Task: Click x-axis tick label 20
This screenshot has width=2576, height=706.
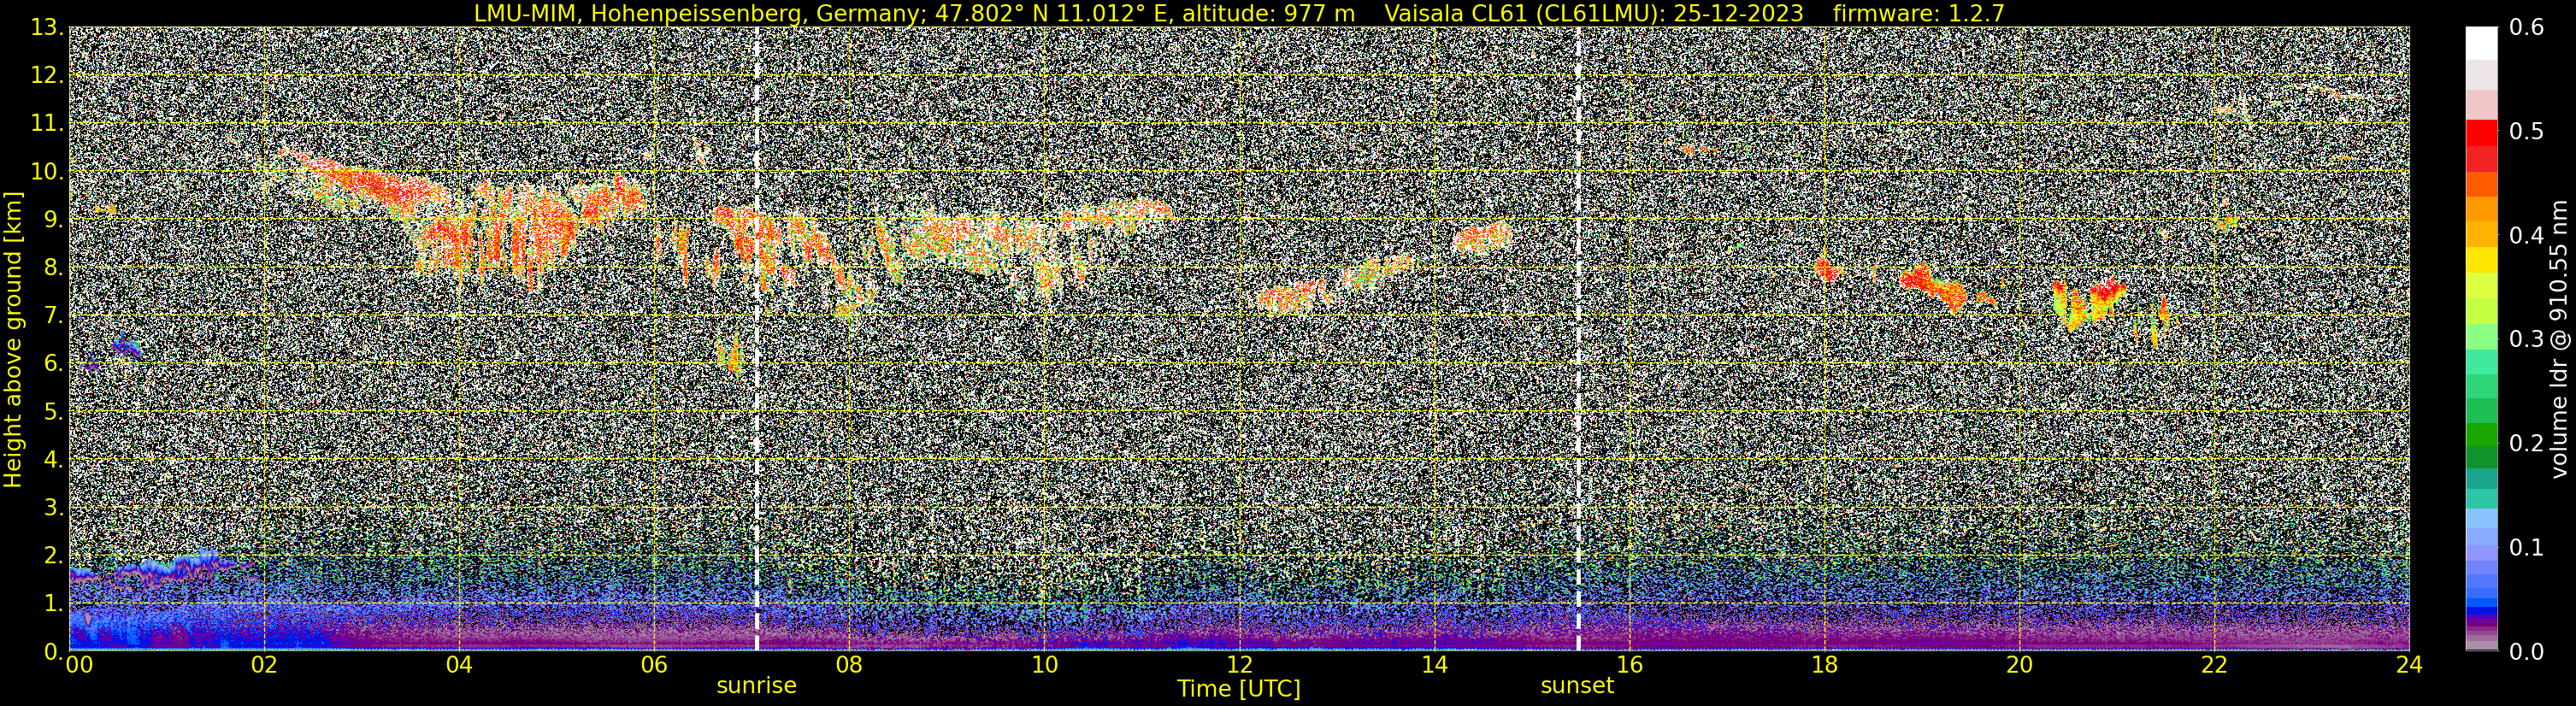Action: point(2019,665)
